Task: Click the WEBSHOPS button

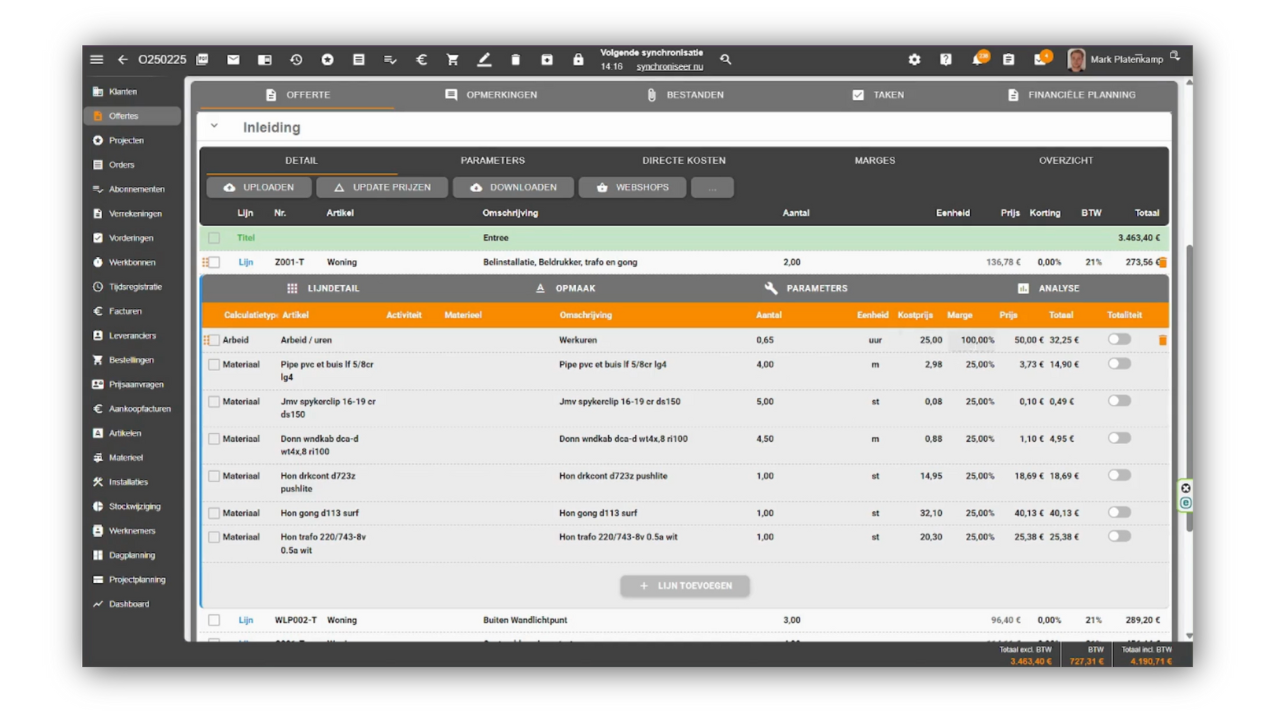Action: [x=632, y=187]
